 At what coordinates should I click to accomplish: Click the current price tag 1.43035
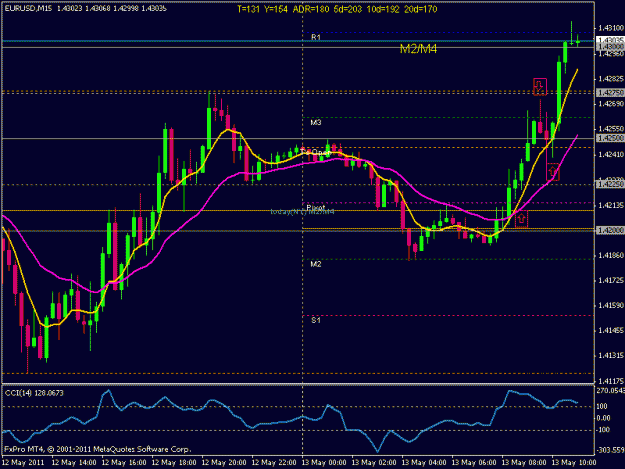click(610, 40)
